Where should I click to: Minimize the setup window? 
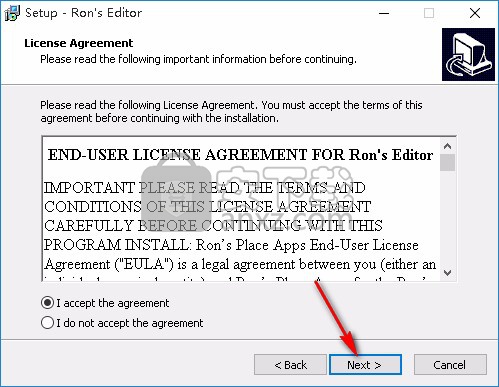[384, 13]
